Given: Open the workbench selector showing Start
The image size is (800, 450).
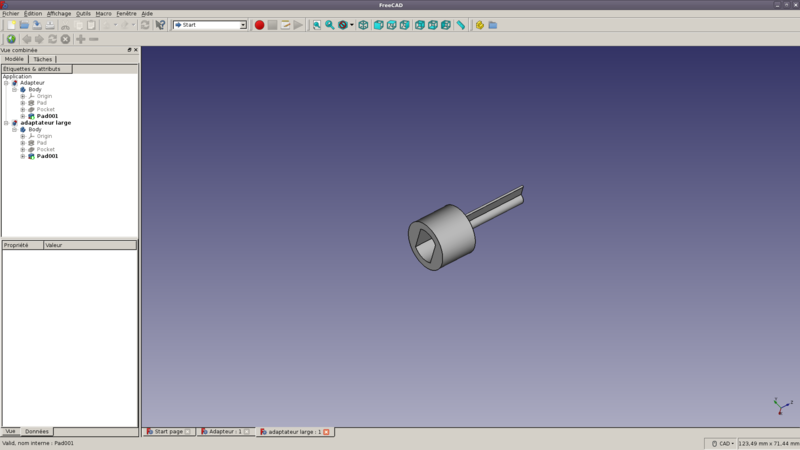Looking at the screenshot, I should pos(210,25).
